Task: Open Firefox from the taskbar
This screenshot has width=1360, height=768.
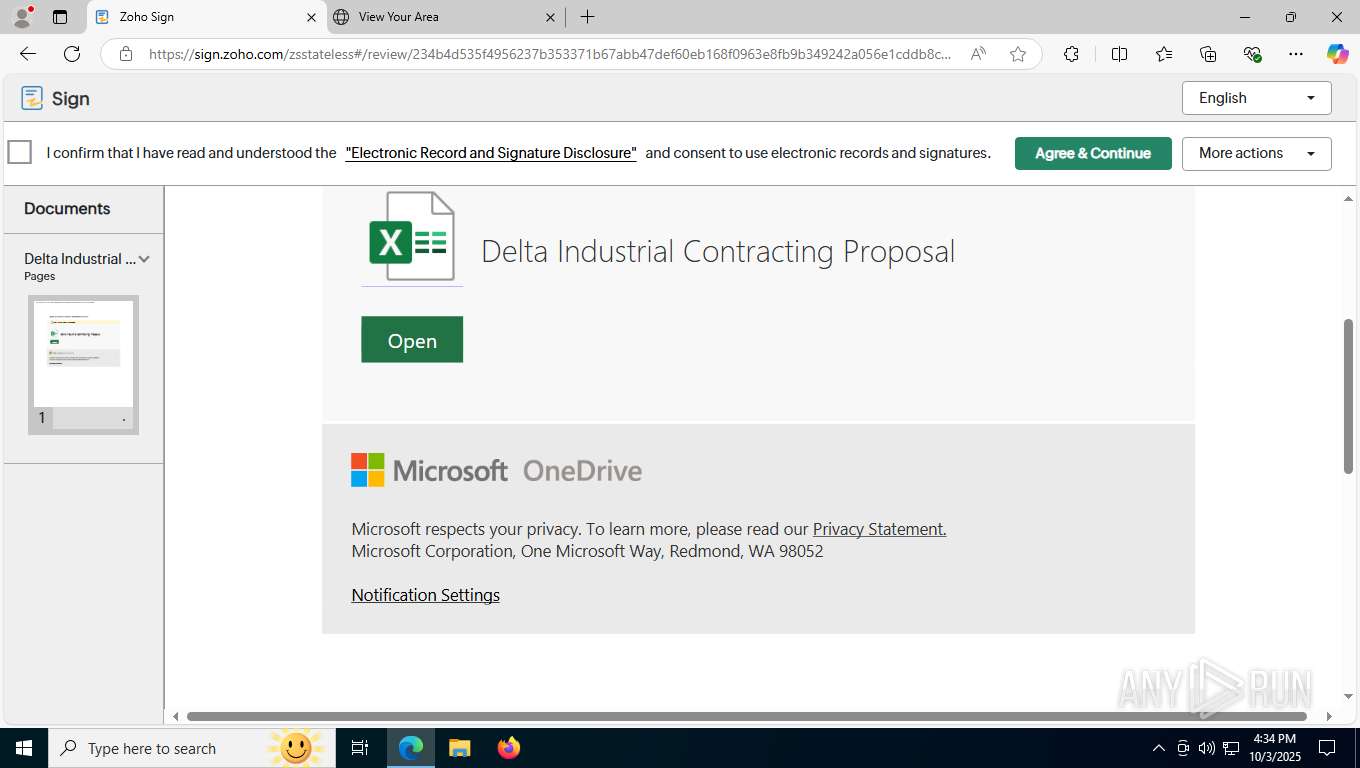Action: point(509,748)
